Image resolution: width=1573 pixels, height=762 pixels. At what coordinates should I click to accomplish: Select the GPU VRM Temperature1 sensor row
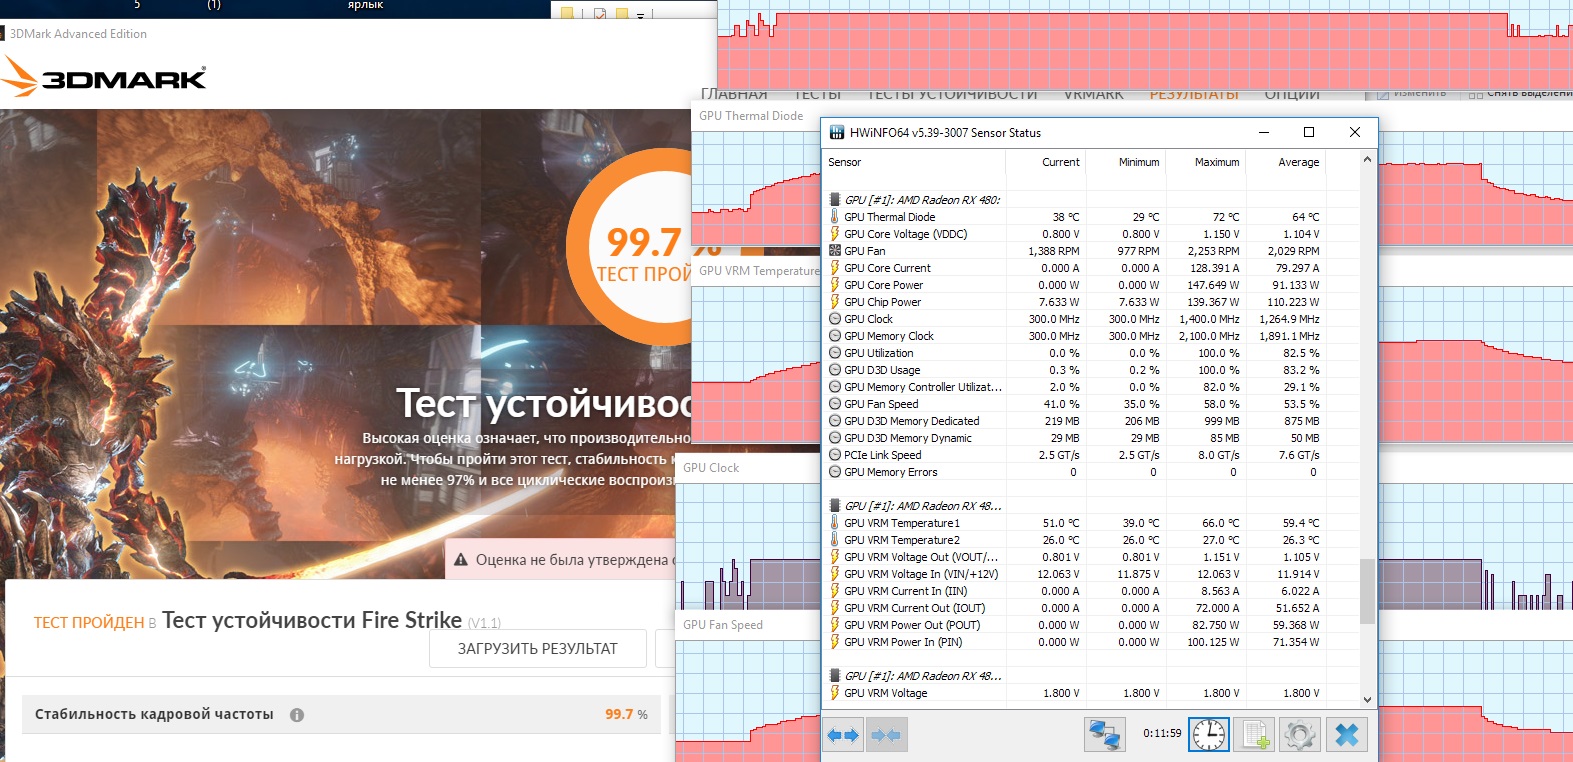click(x=1091, y=523)
